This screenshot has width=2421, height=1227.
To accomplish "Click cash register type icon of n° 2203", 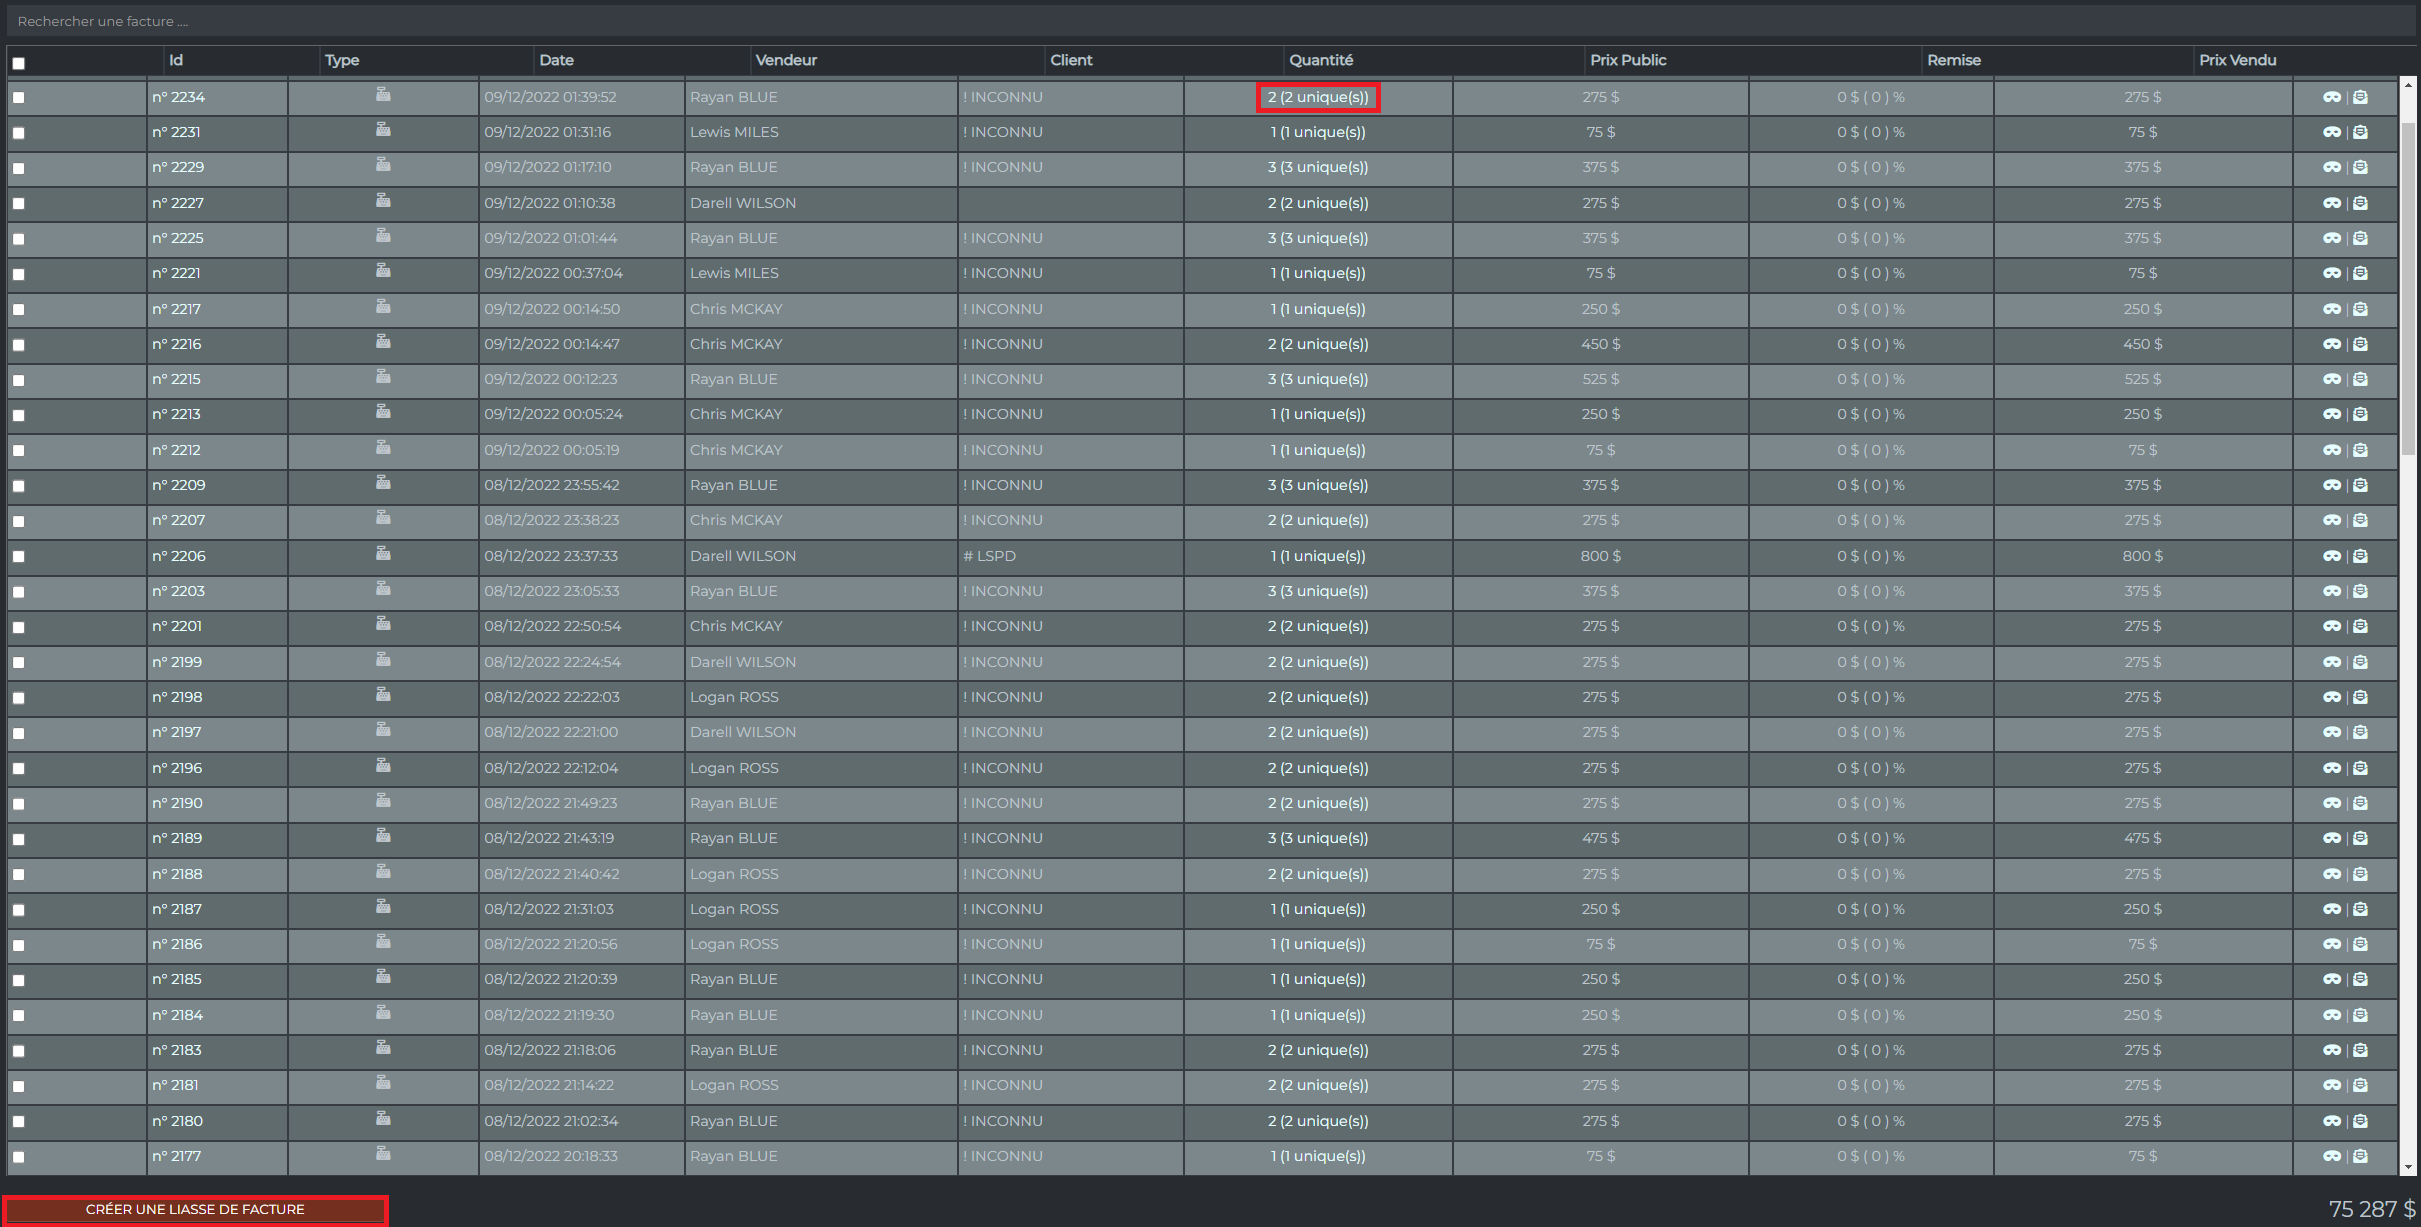I will point(383,589).
